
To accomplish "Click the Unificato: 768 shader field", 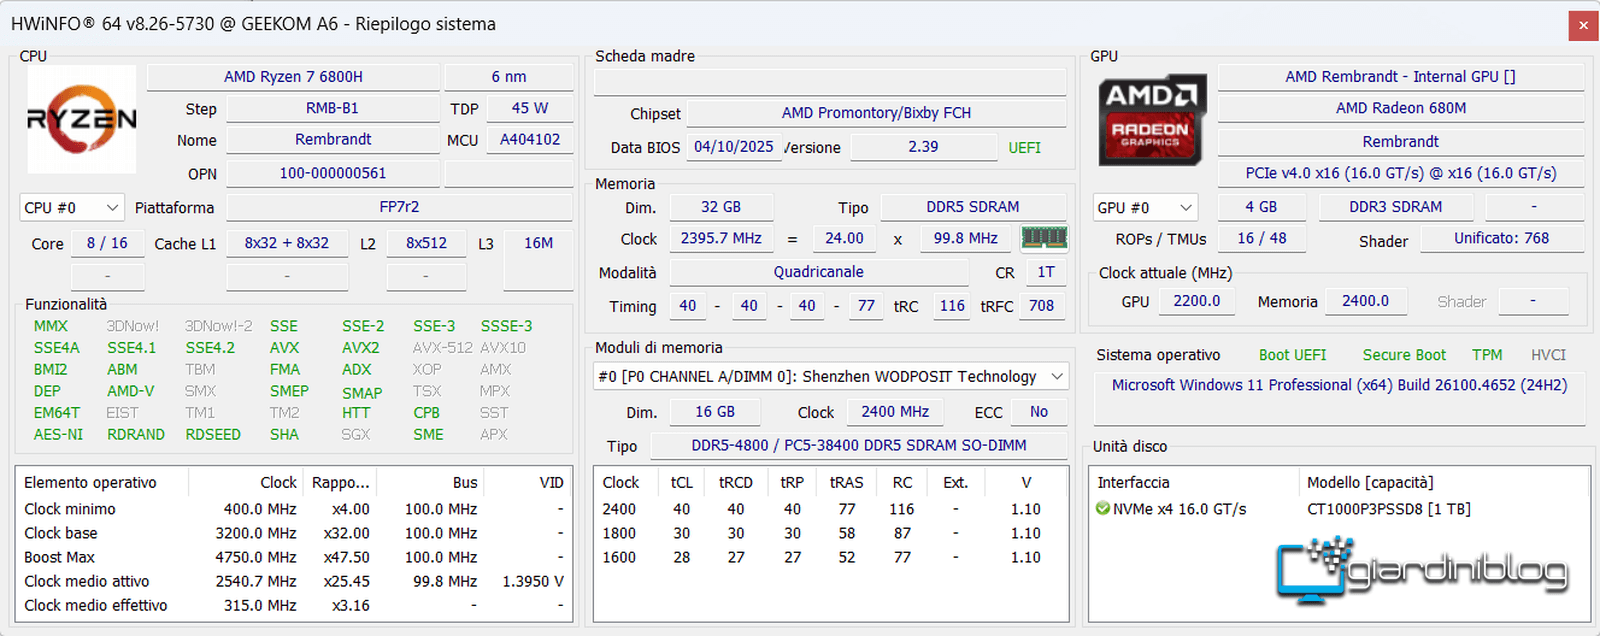I will tap(1501, 238).
